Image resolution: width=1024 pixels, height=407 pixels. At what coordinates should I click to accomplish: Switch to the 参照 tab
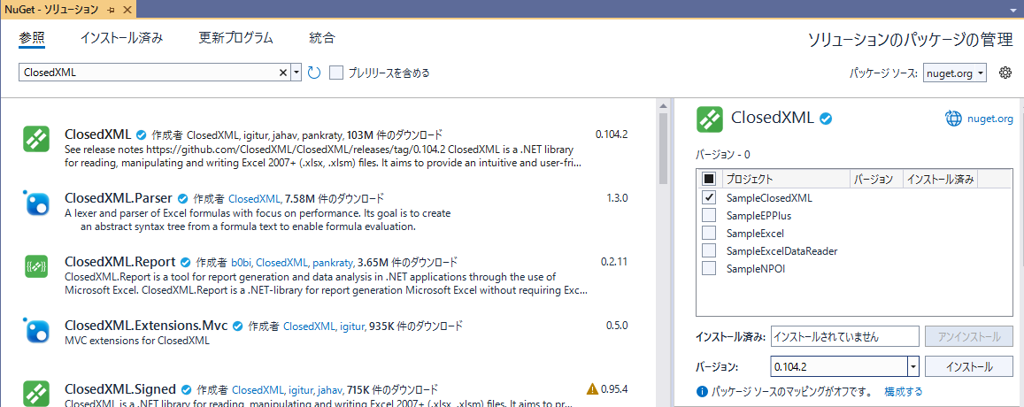[32, 39]
